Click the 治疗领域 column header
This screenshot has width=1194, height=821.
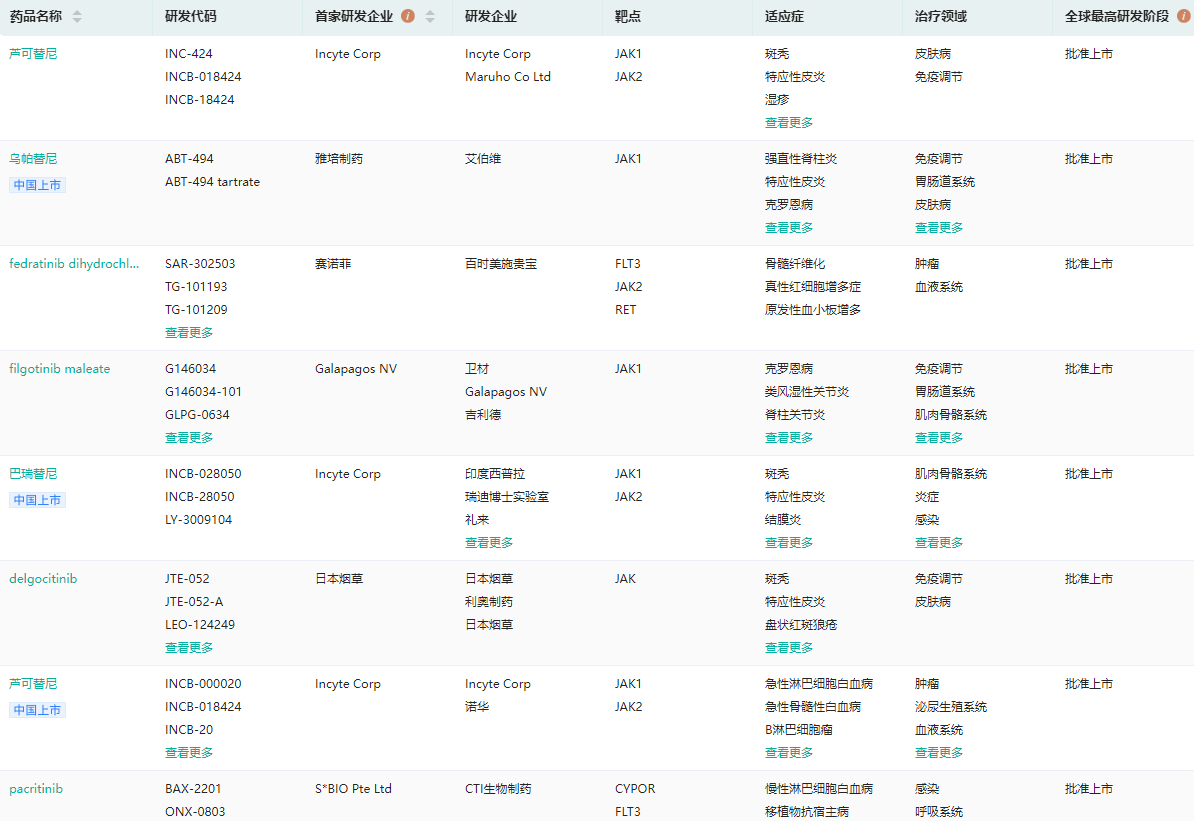pos(940,16)
